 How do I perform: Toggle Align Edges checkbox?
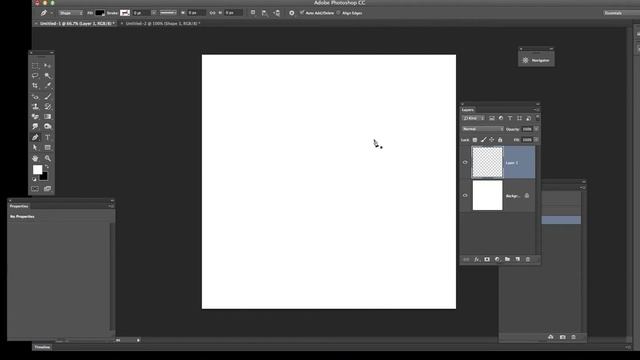(x=338, y=13)
